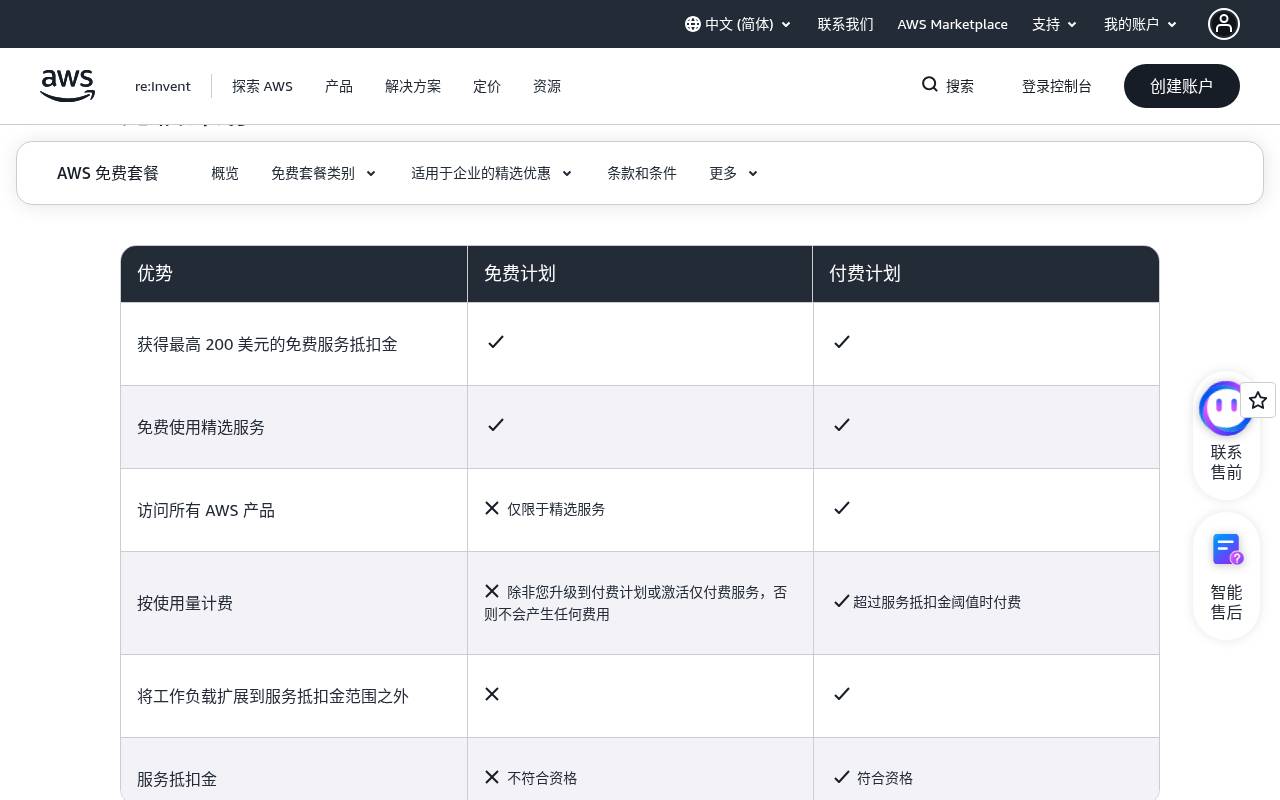Image resolution: width=1280 pixels, height=800 pixels.
Task: Click the re:Invent link
Action: point(163,86)
